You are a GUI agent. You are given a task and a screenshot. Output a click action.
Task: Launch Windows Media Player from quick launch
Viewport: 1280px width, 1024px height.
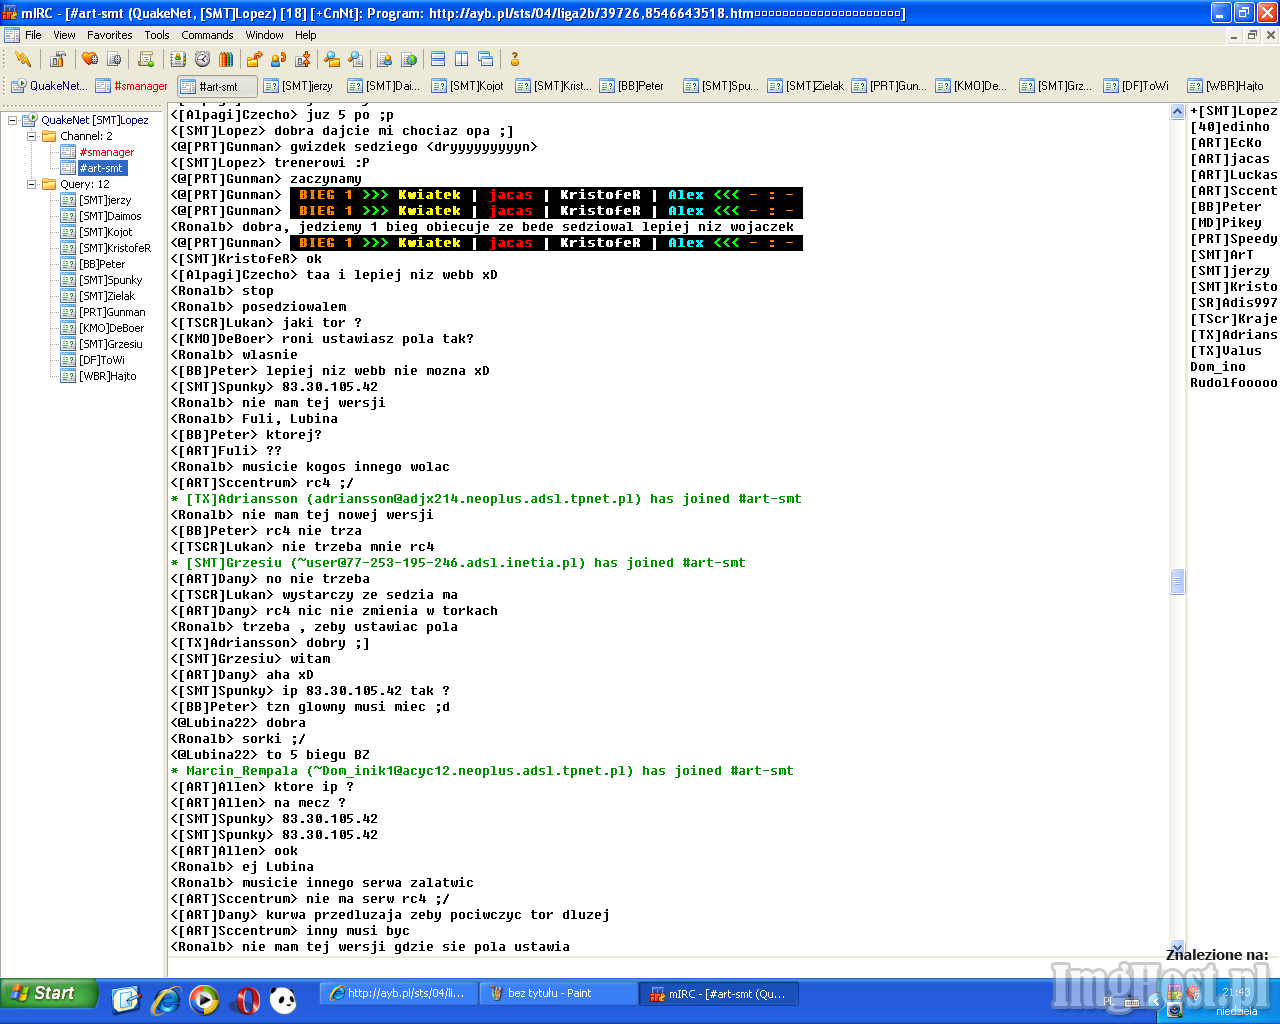pos(204,999)
